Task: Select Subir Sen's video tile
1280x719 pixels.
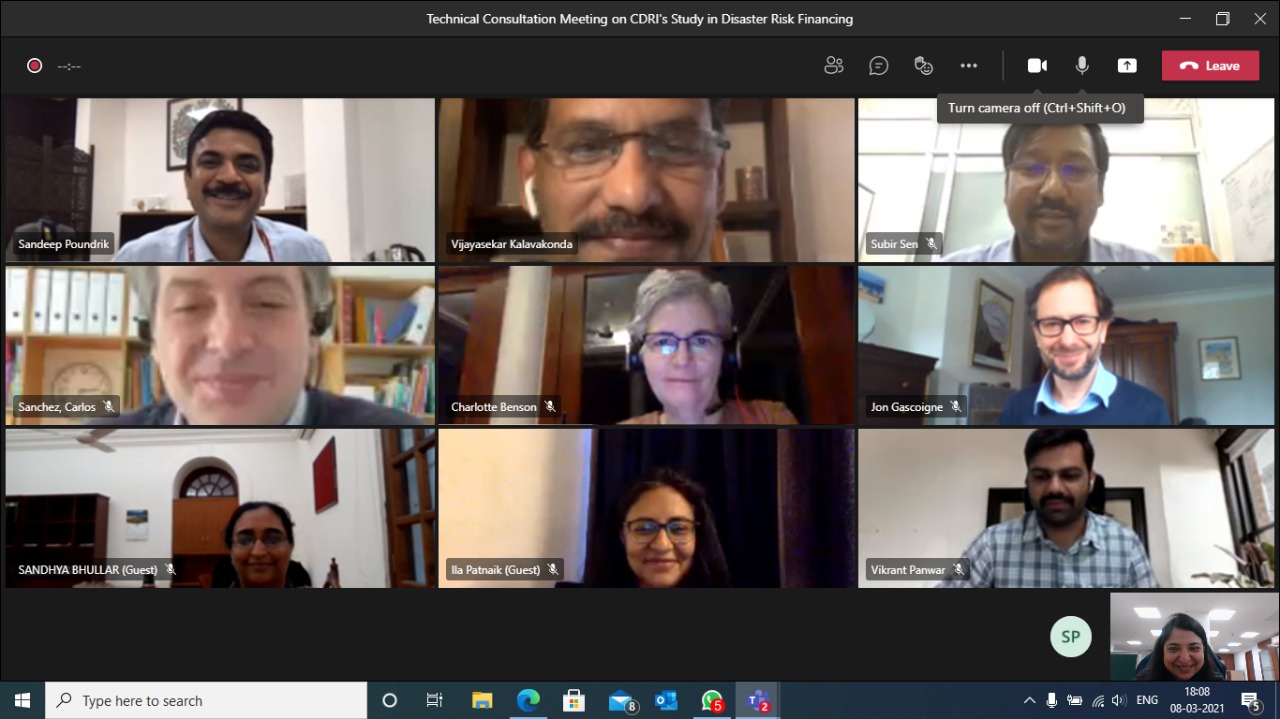Action: 1066,180
